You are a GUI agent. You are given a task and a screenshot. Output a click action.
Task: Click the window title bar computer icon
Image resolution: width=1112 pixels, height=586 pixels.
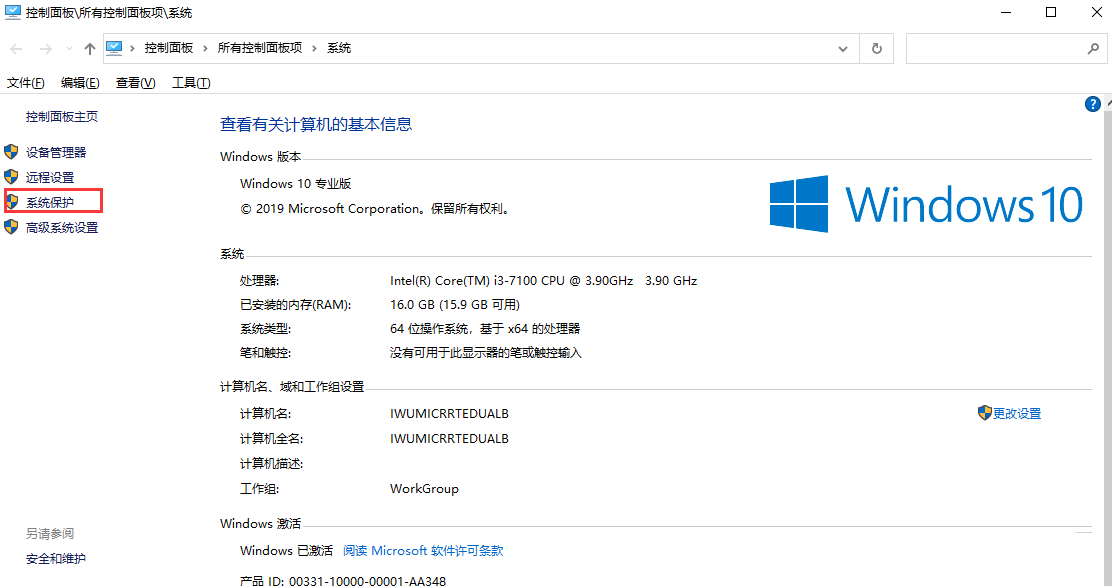click(13, 13)
